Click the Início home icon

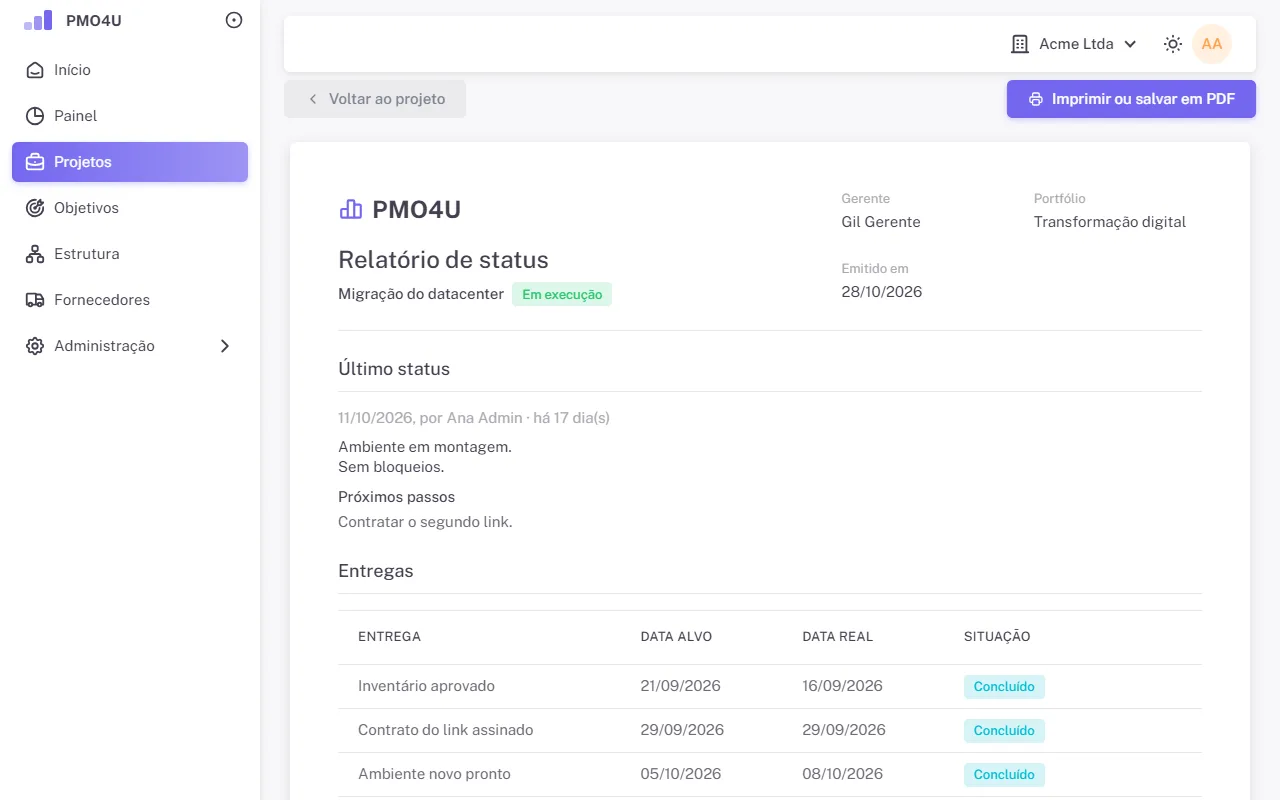[35, 70]
